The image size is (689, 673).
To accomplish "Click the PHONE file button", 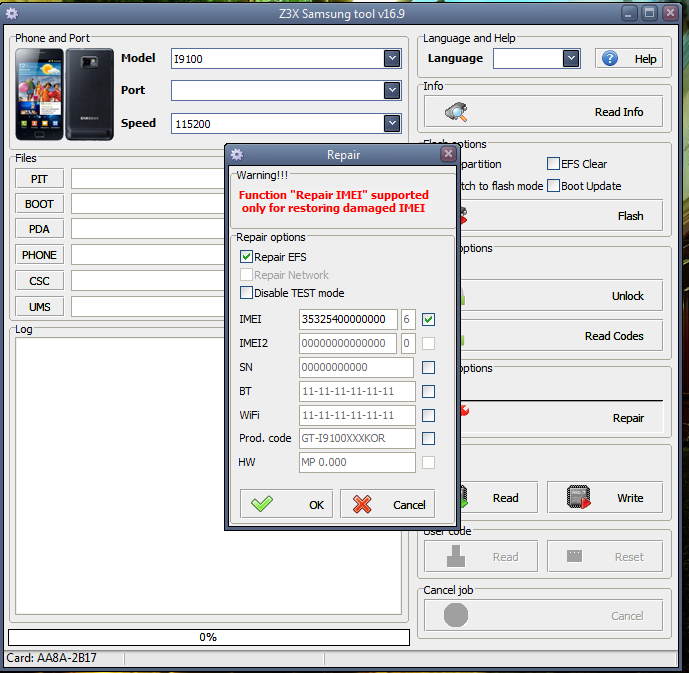I will coord(40,255).
